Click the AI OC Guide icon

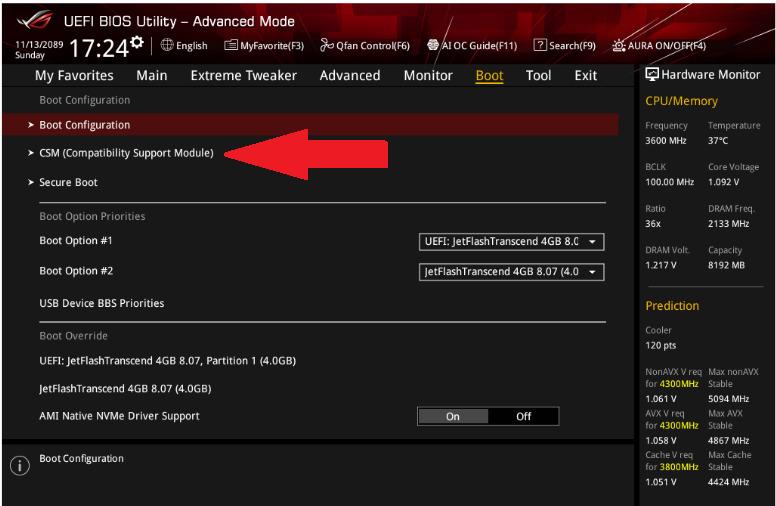[433, 45]
